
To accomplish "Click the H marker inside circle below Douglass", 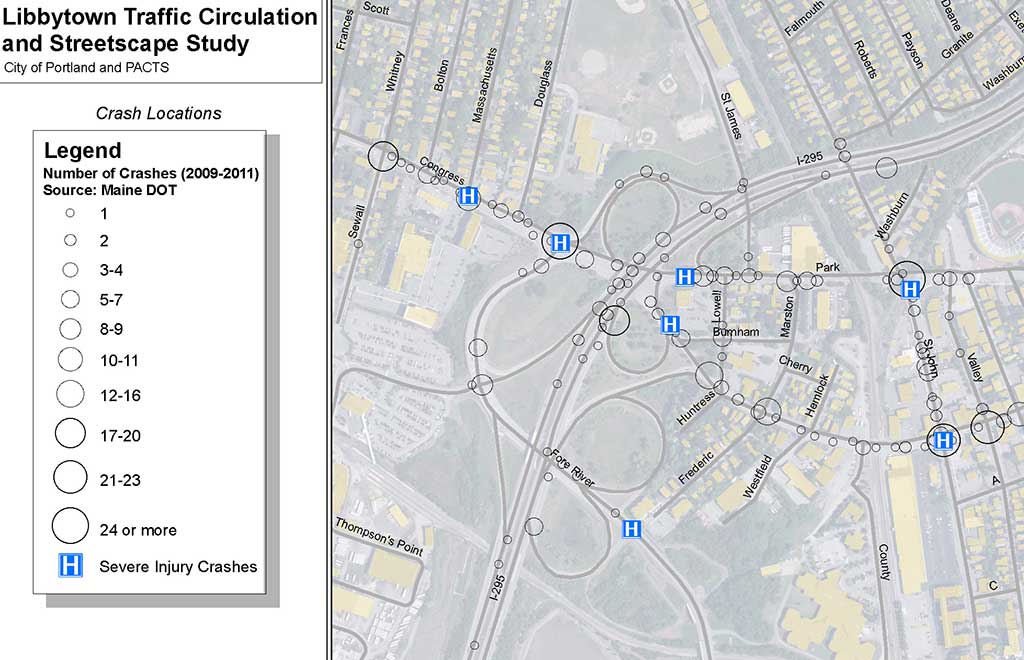I will 561,242.
